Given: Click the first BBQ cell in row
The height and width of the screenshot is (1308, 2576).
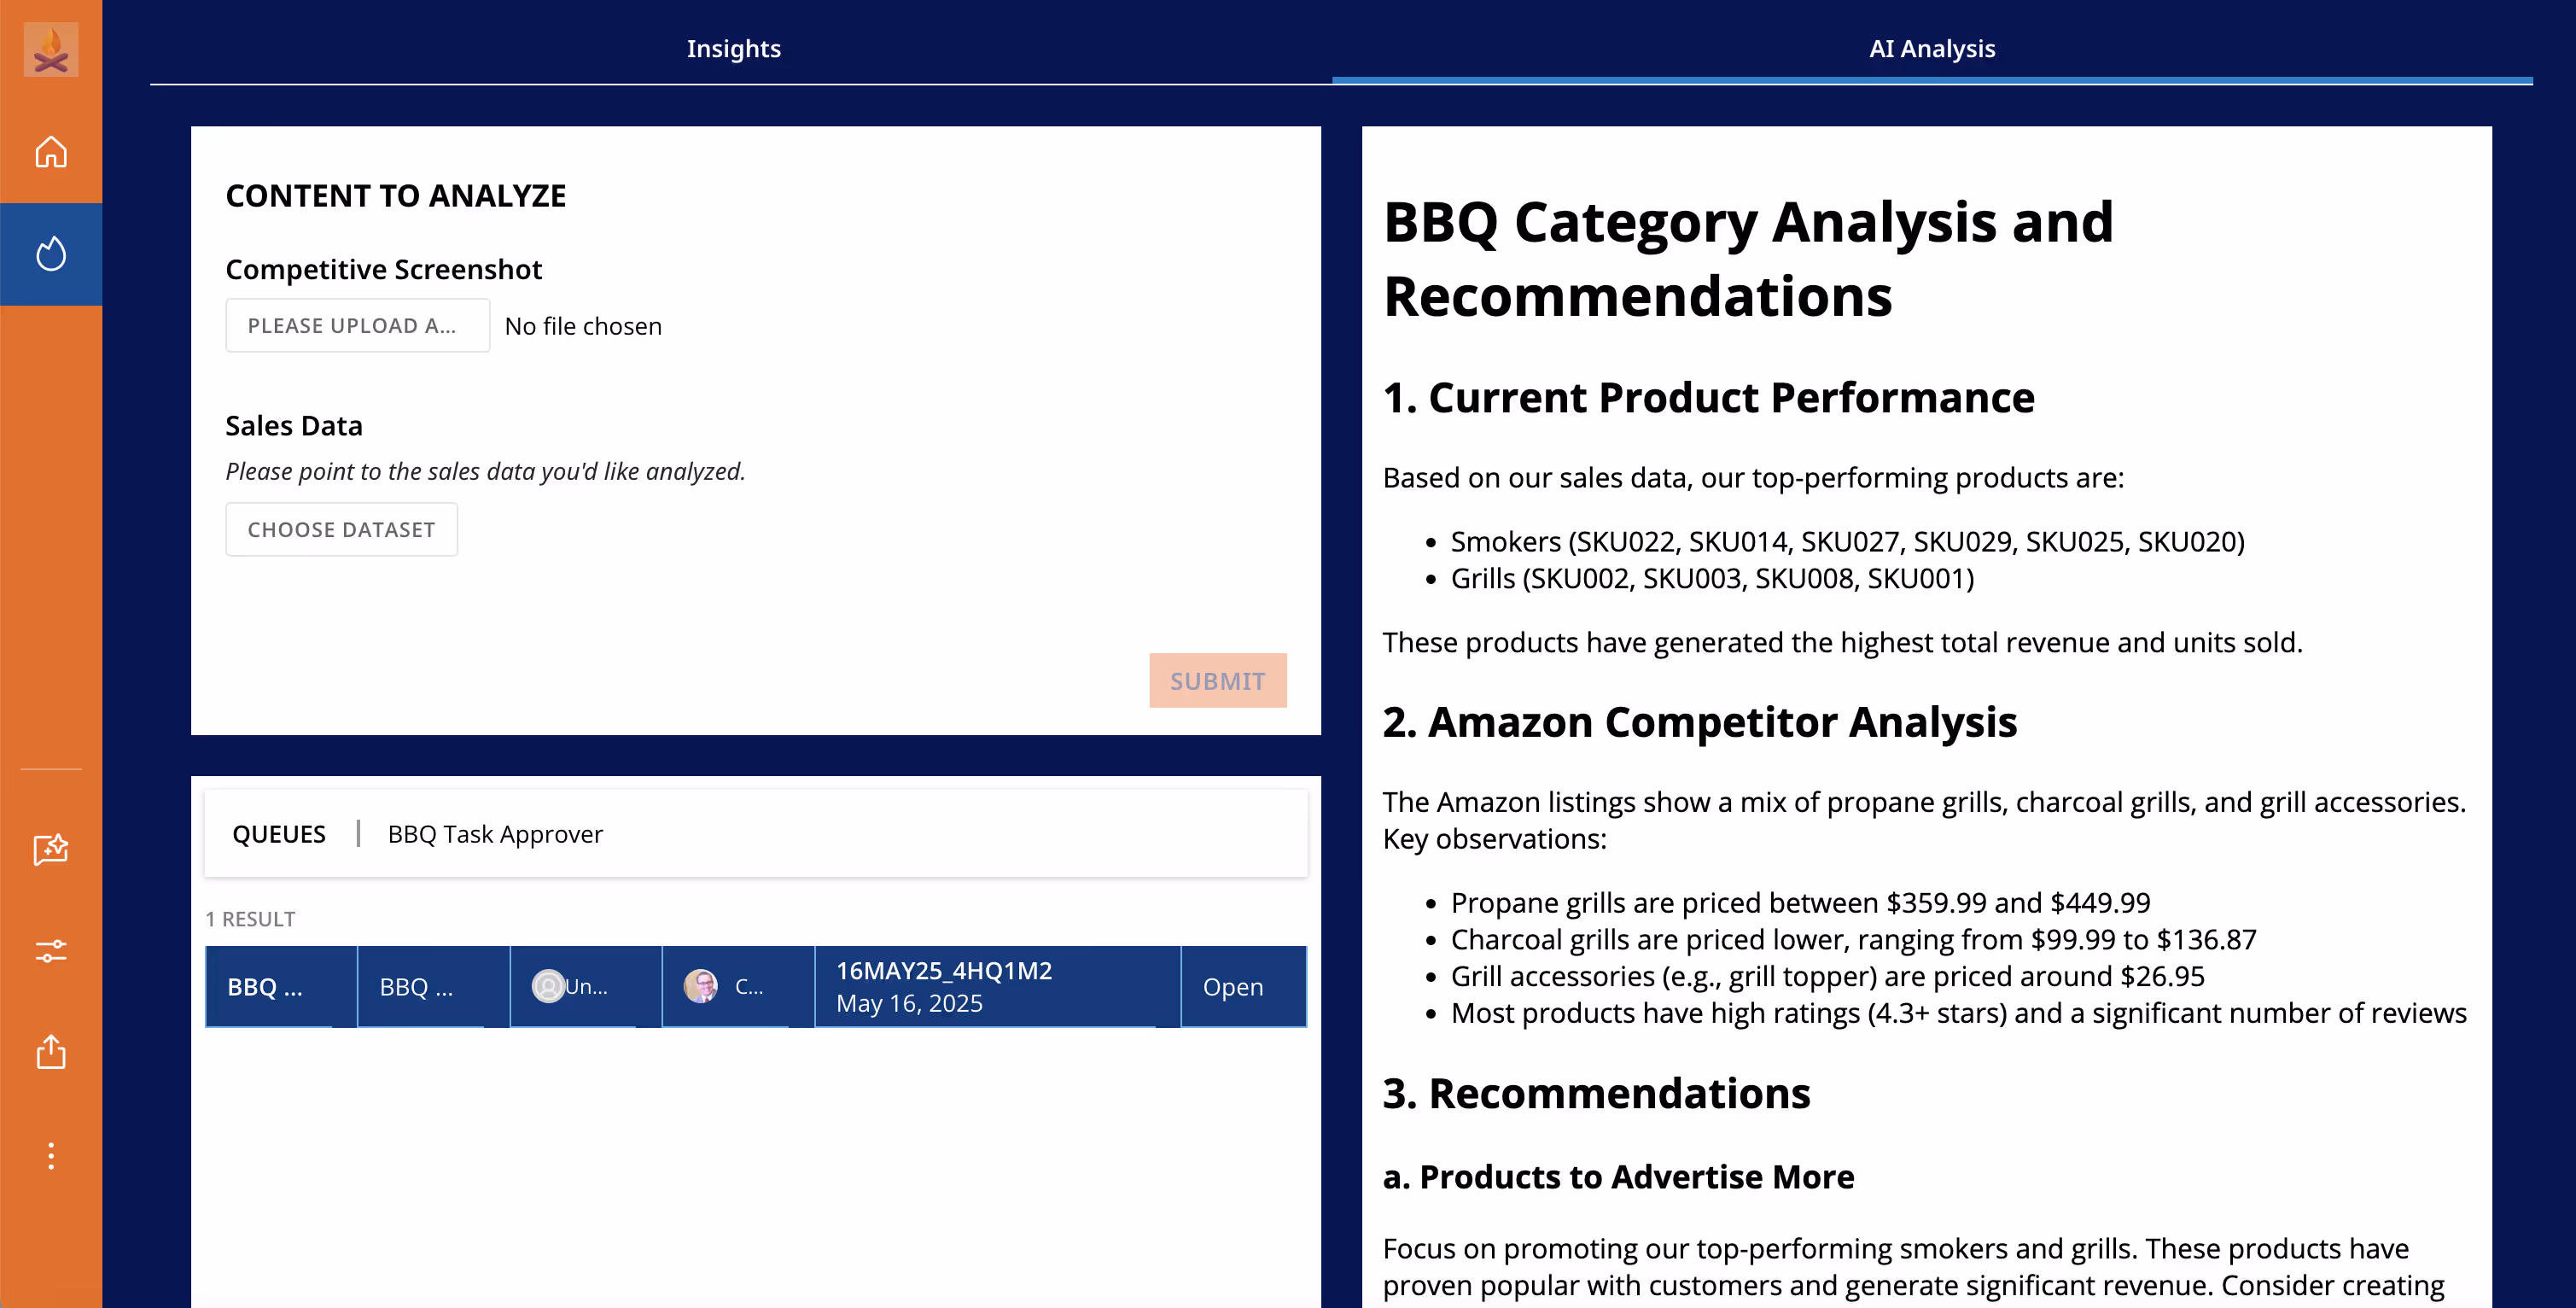Looking at the screenshot, I should (266, 986).
